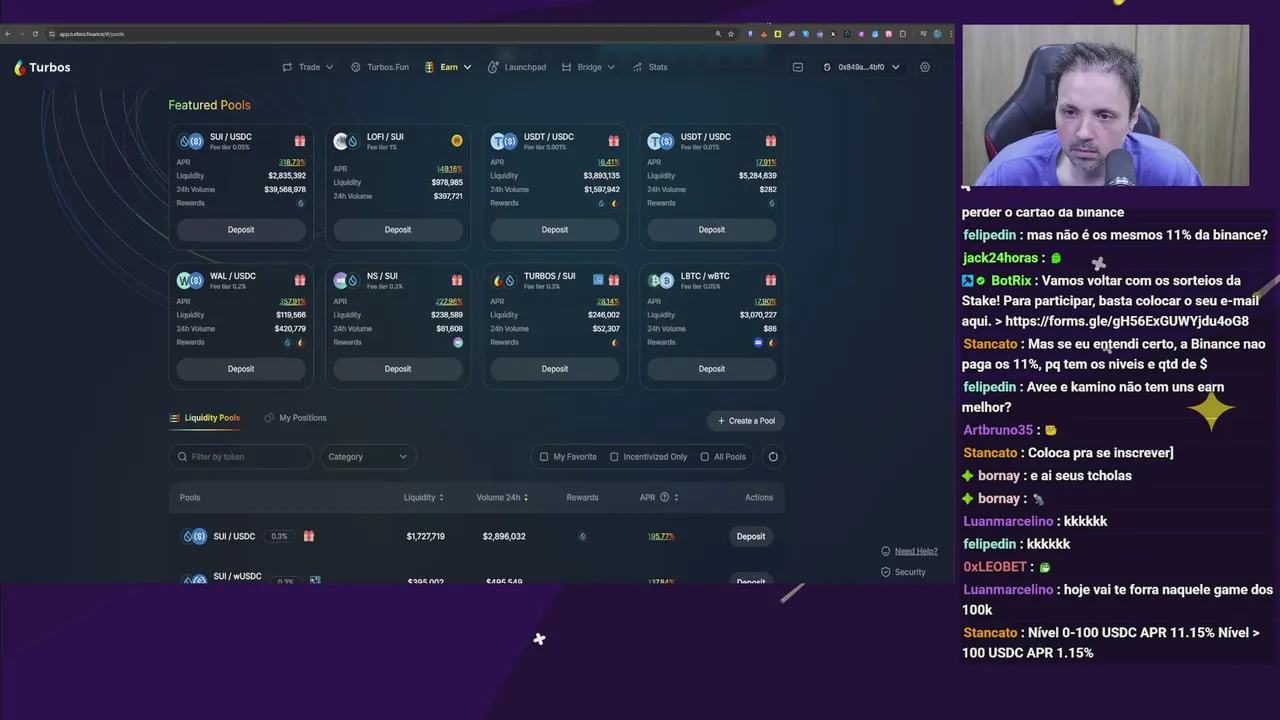Deposit into the LOFI / SUI pool

[398, 230]
